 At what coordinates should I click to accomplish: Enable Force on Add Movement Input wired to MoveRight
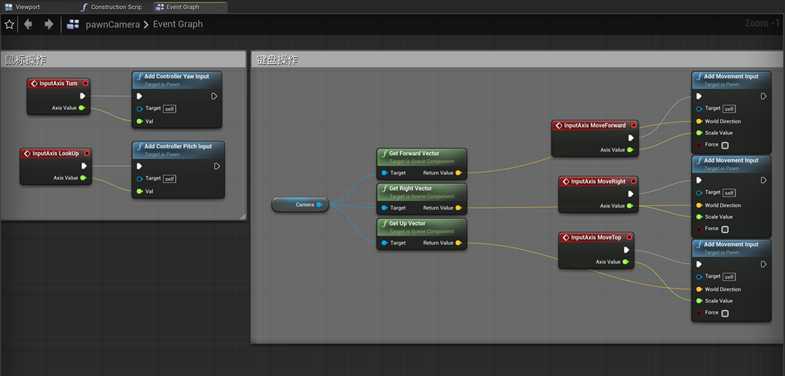click(x=725, y=229)
